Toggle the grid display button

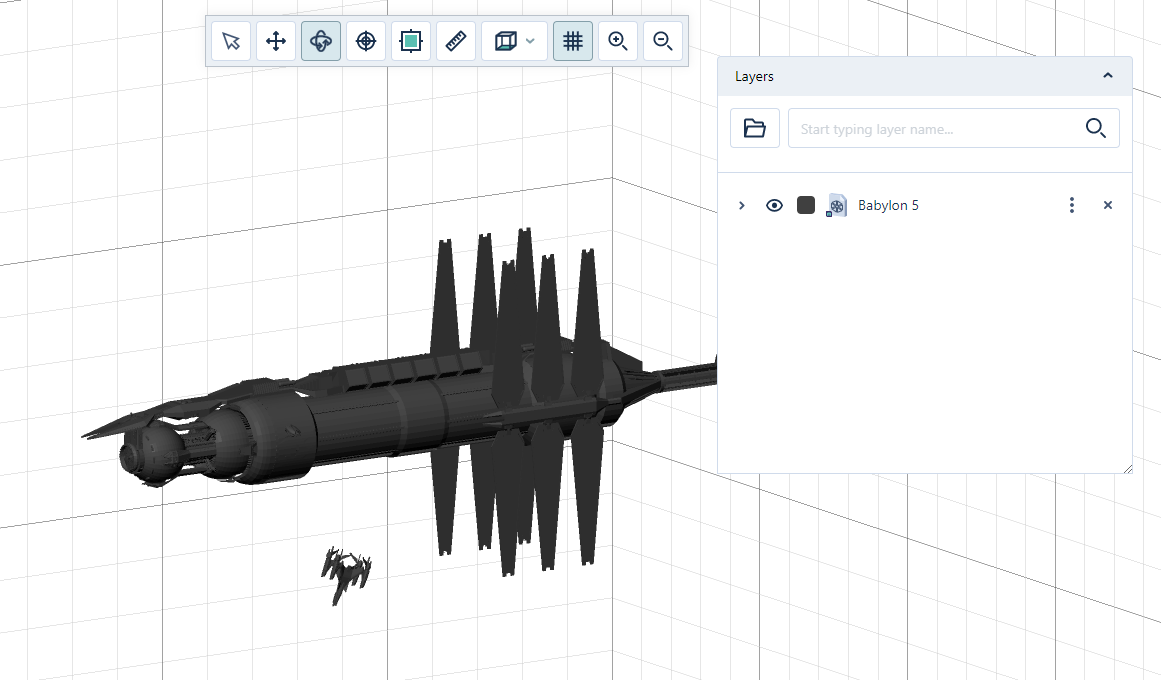tap(573, 41)
